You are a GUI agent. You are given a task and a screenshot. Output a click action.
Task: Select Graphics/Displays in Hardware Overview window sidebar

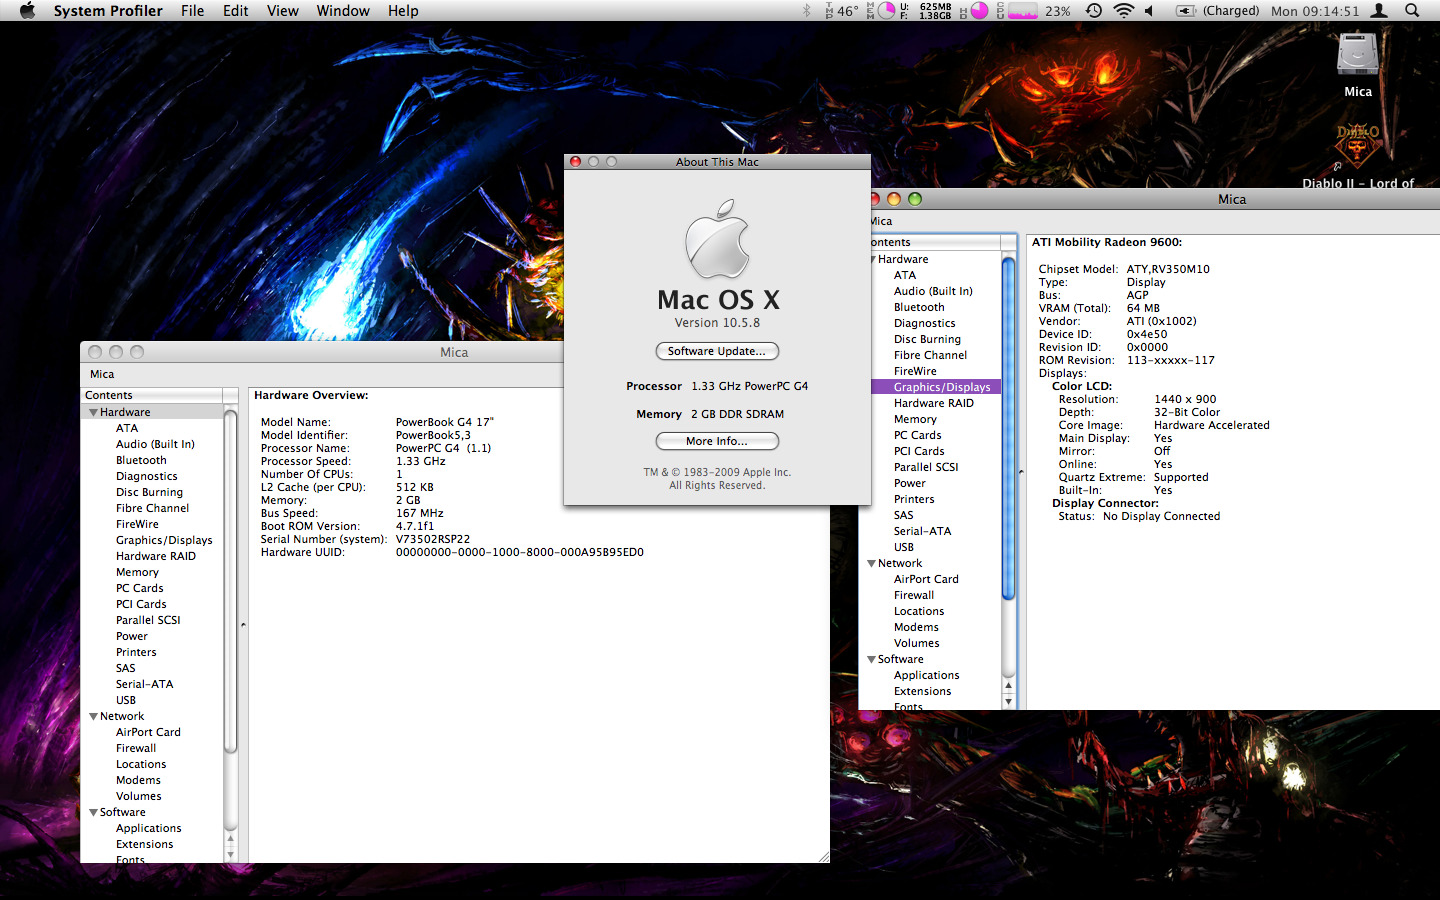coord(164,540)
